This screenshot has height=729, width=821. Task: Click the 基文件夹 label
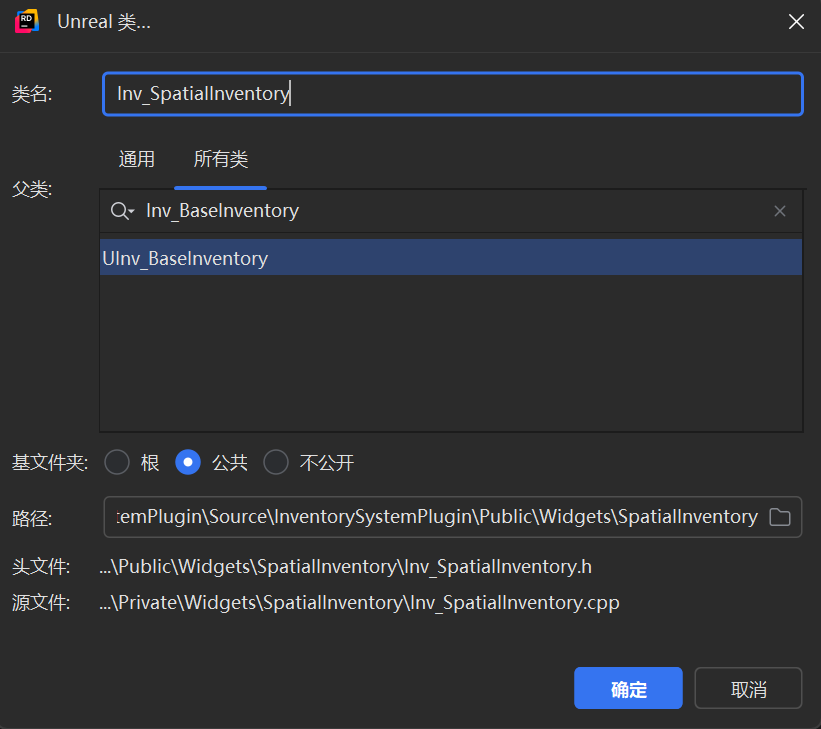tap(50, 463)
